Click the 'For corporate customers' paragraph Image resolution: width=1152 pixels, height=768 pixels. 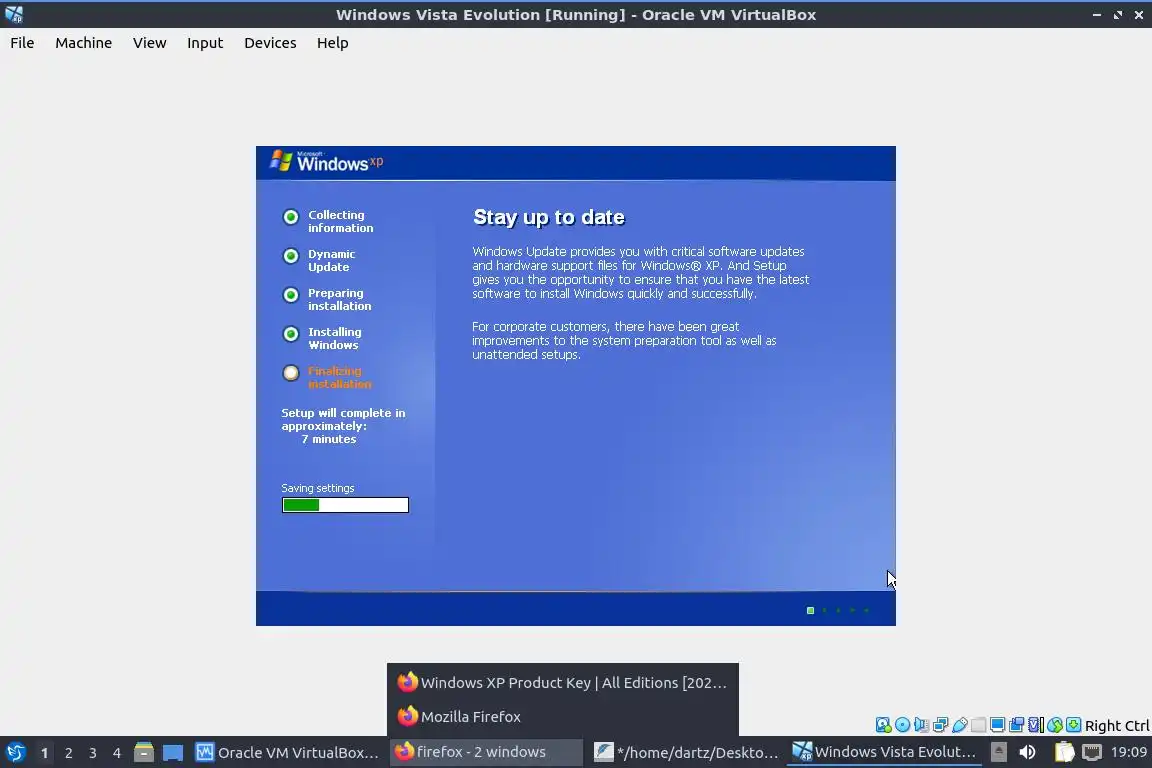tap(624, 340)
